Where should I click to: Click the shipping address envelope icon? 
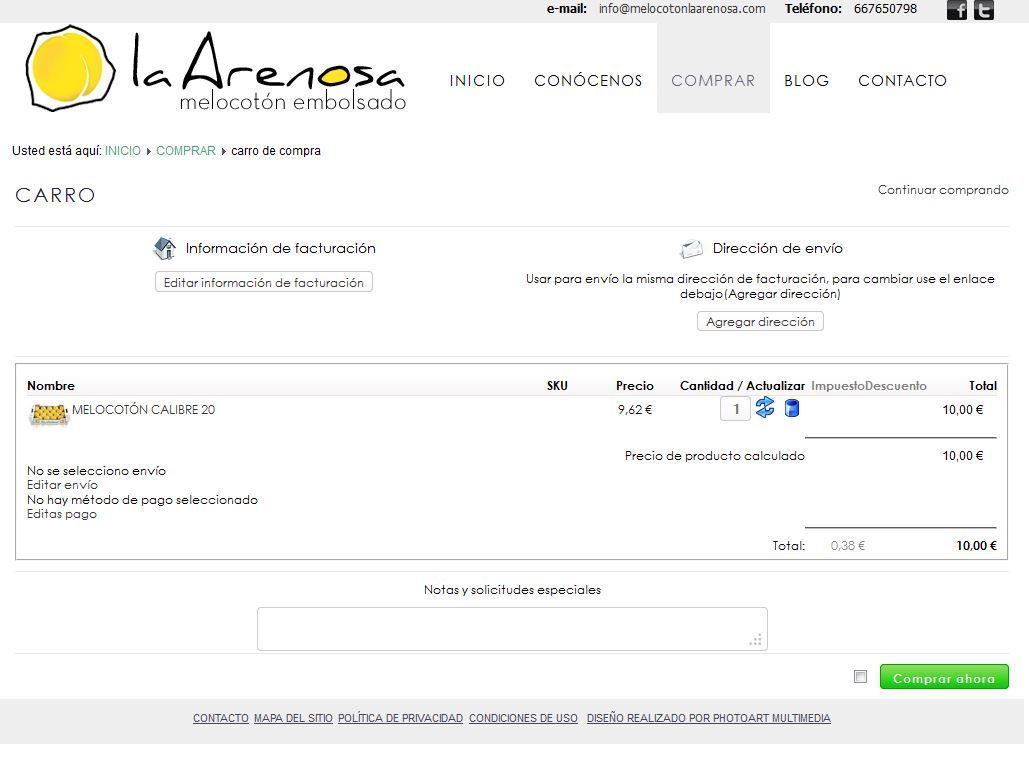click(692, 249)
